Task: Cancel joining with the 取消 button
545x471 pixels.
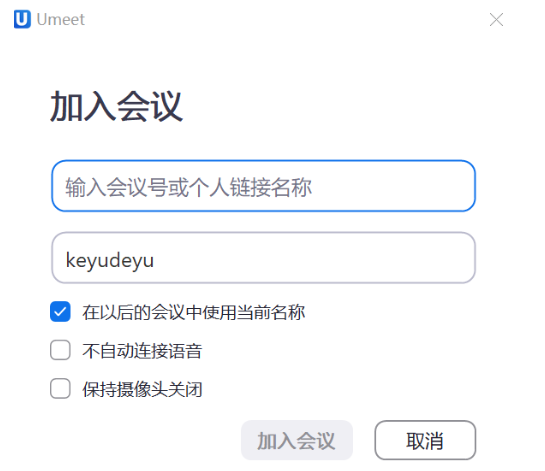Action: pyautogui.click(x=425, y=440)
